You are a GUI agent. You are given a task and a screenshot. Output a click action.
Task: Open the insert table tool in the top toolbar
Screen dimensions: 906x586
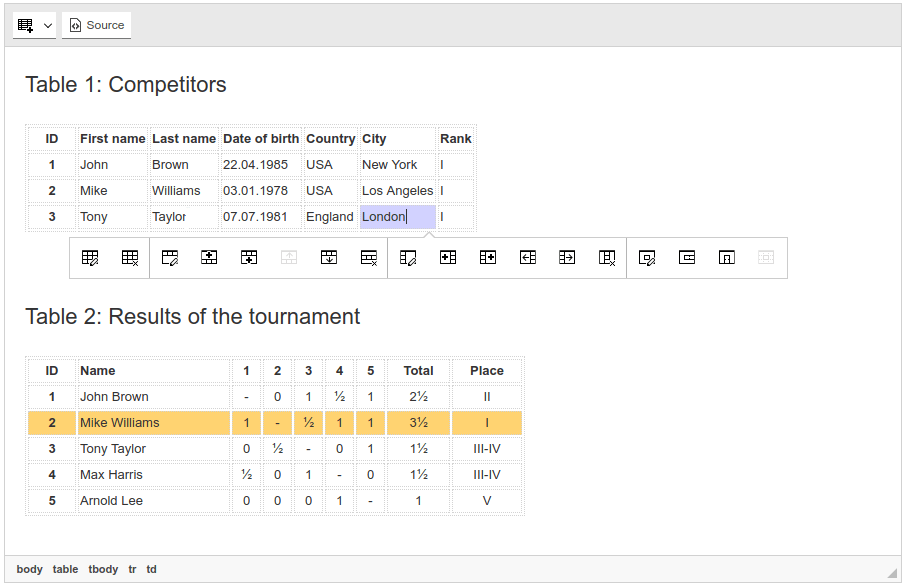(x=24, y=25)
